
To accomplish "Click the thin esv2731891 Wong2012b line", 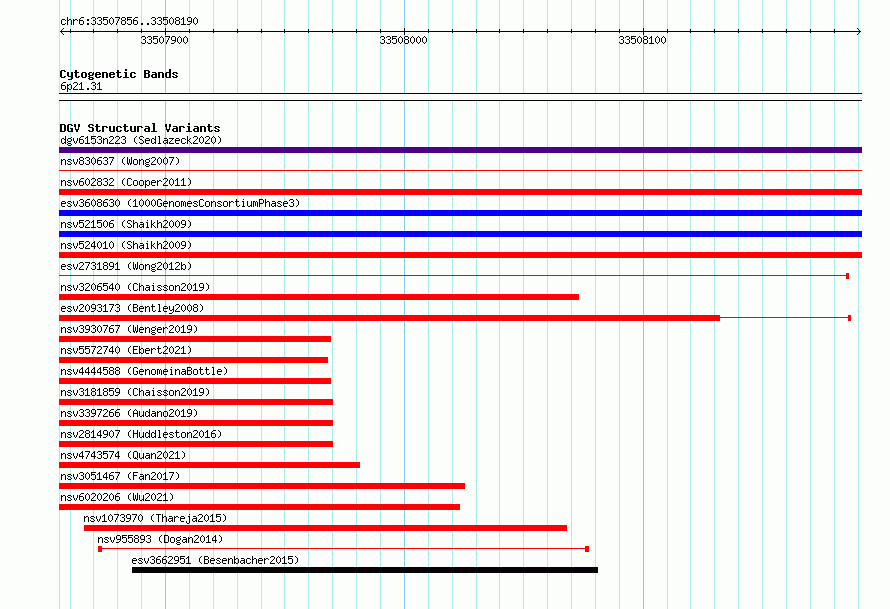I will [454, 276].
